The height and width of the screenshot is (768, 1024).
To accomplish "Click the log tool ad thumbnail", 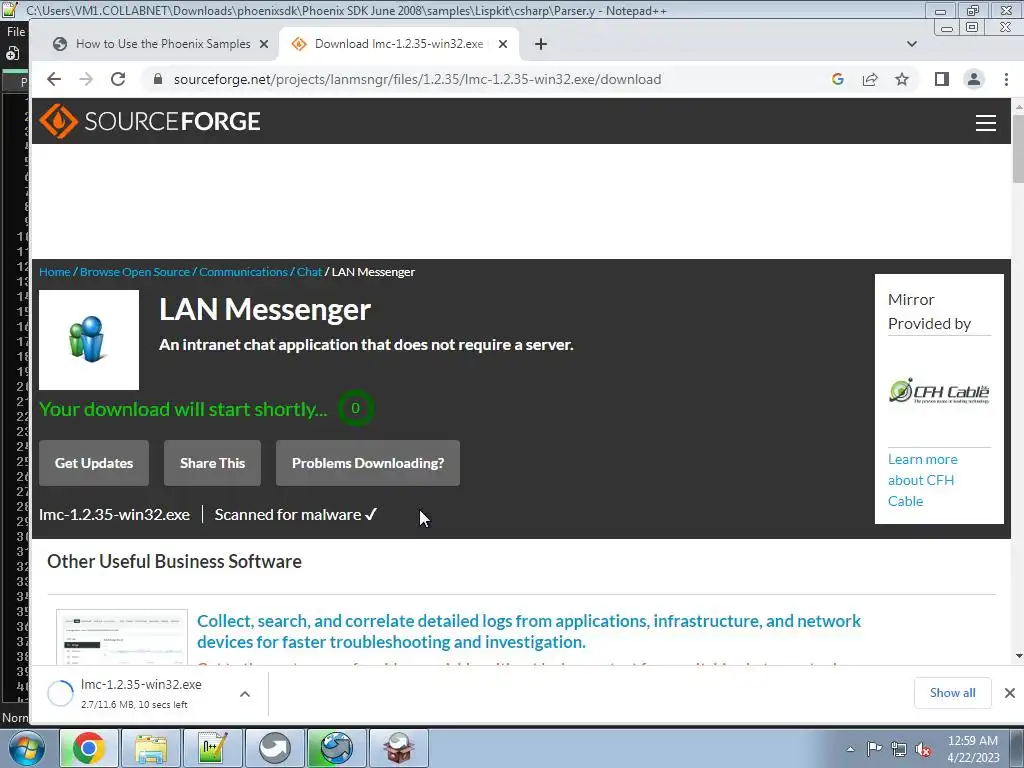I will (122, 637).
